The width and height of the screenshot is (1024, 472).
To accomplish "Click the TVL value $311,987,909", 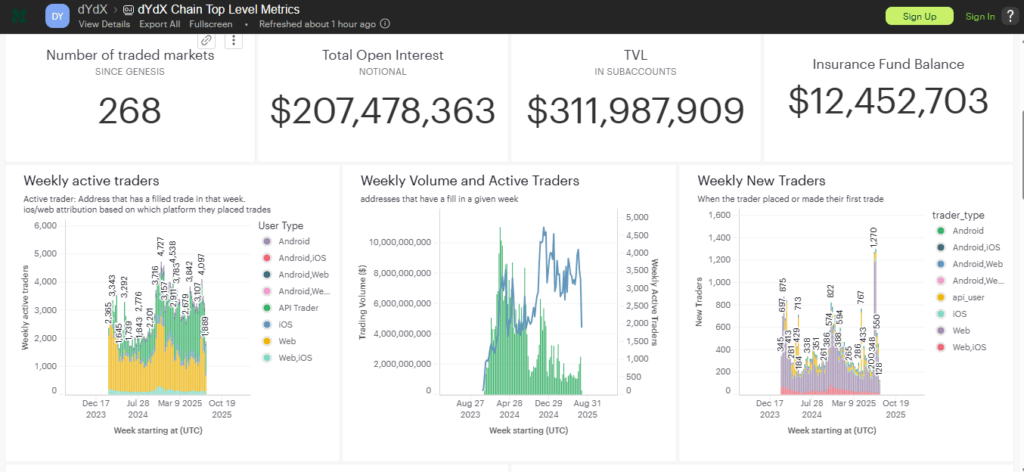I will pyautogui.click(x=635, y=110).
